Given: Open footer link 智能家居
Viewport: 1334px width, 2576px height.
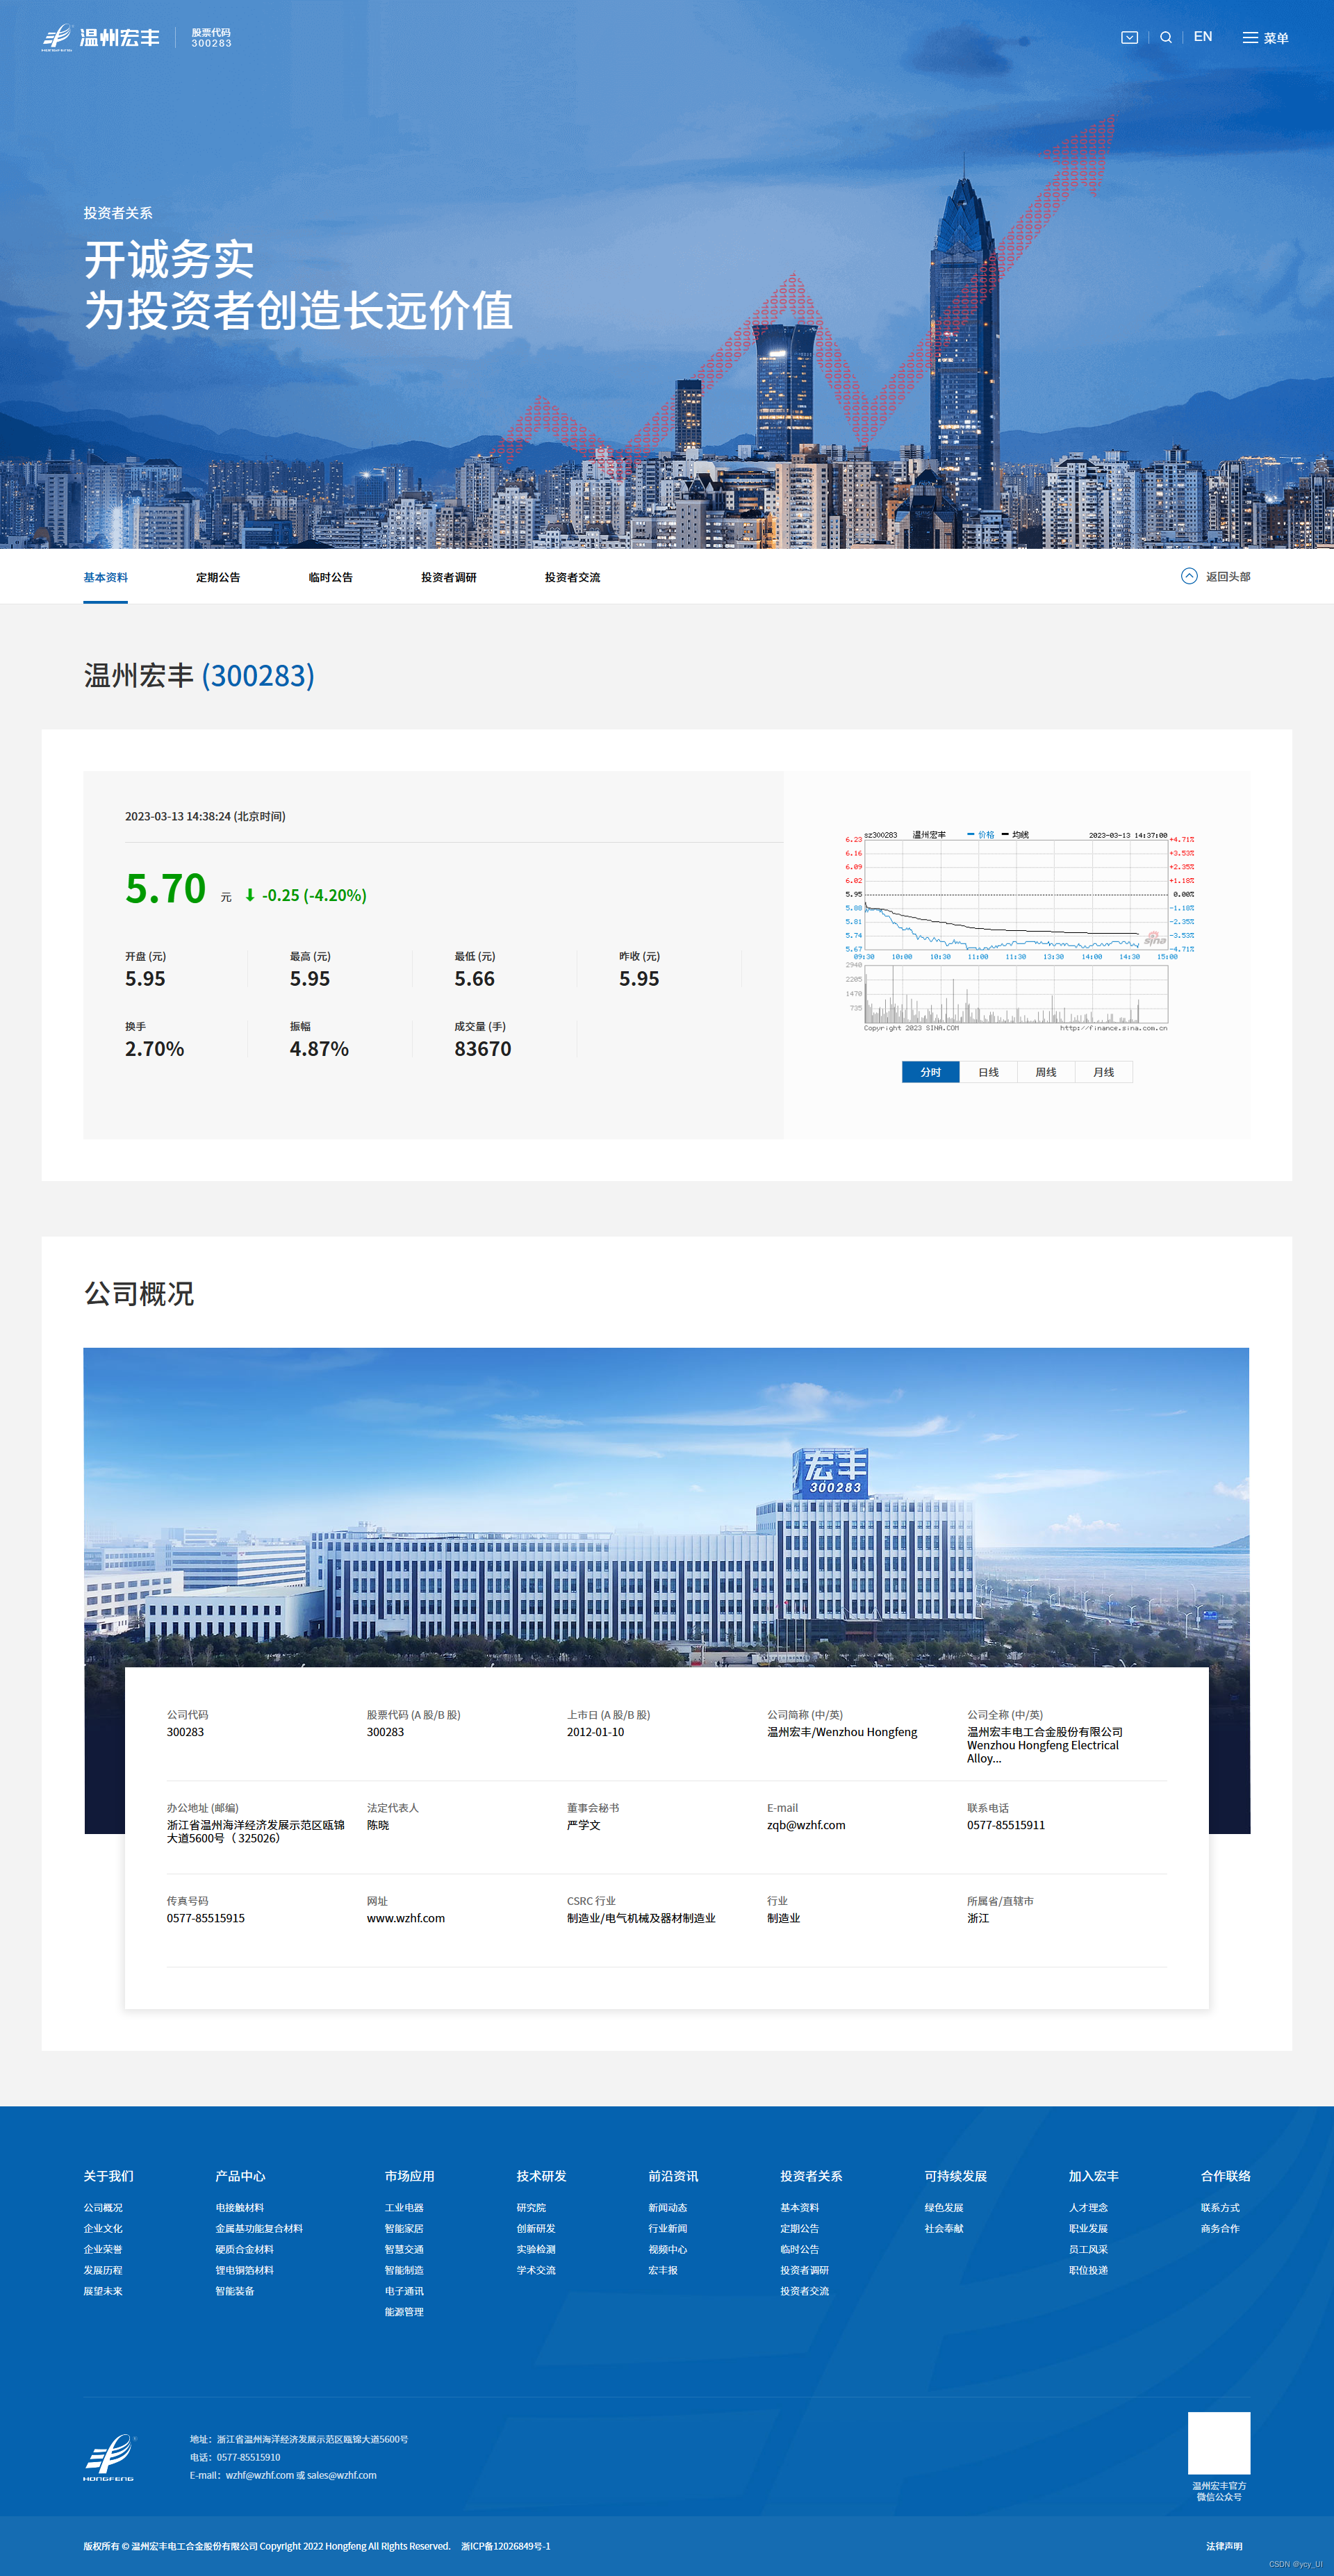Looking at the screenshot, I should [404, 2228].
